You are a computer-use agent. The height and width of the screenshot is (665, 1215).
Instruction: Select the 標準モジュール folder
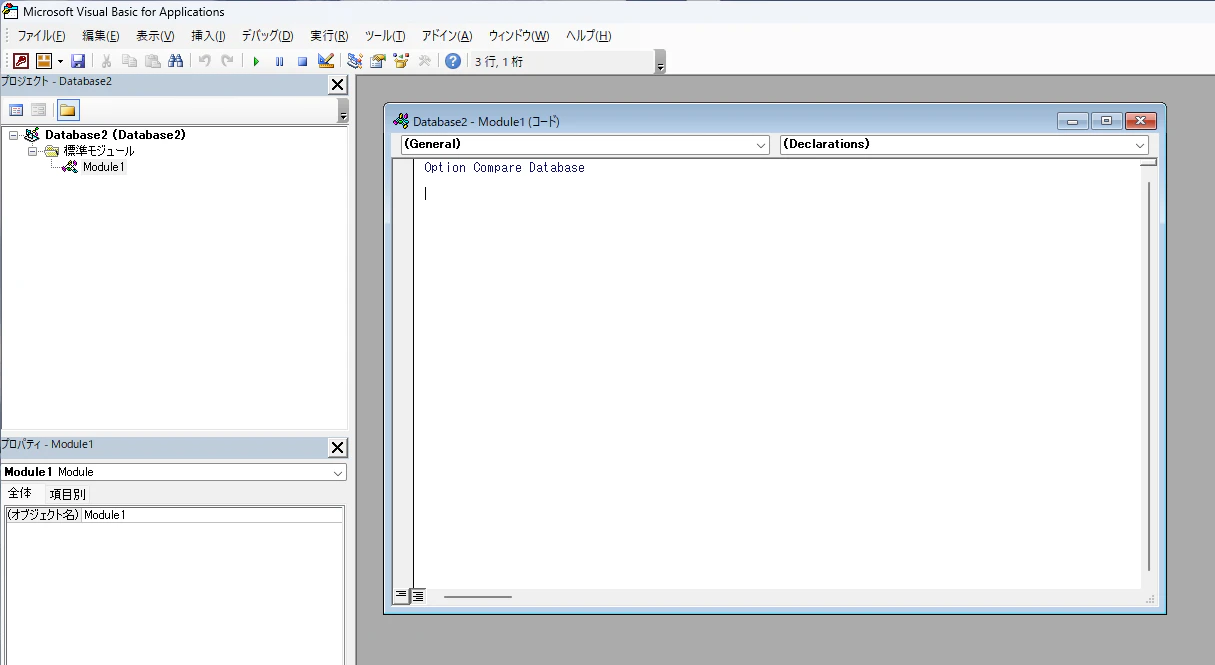click(99, 151)
